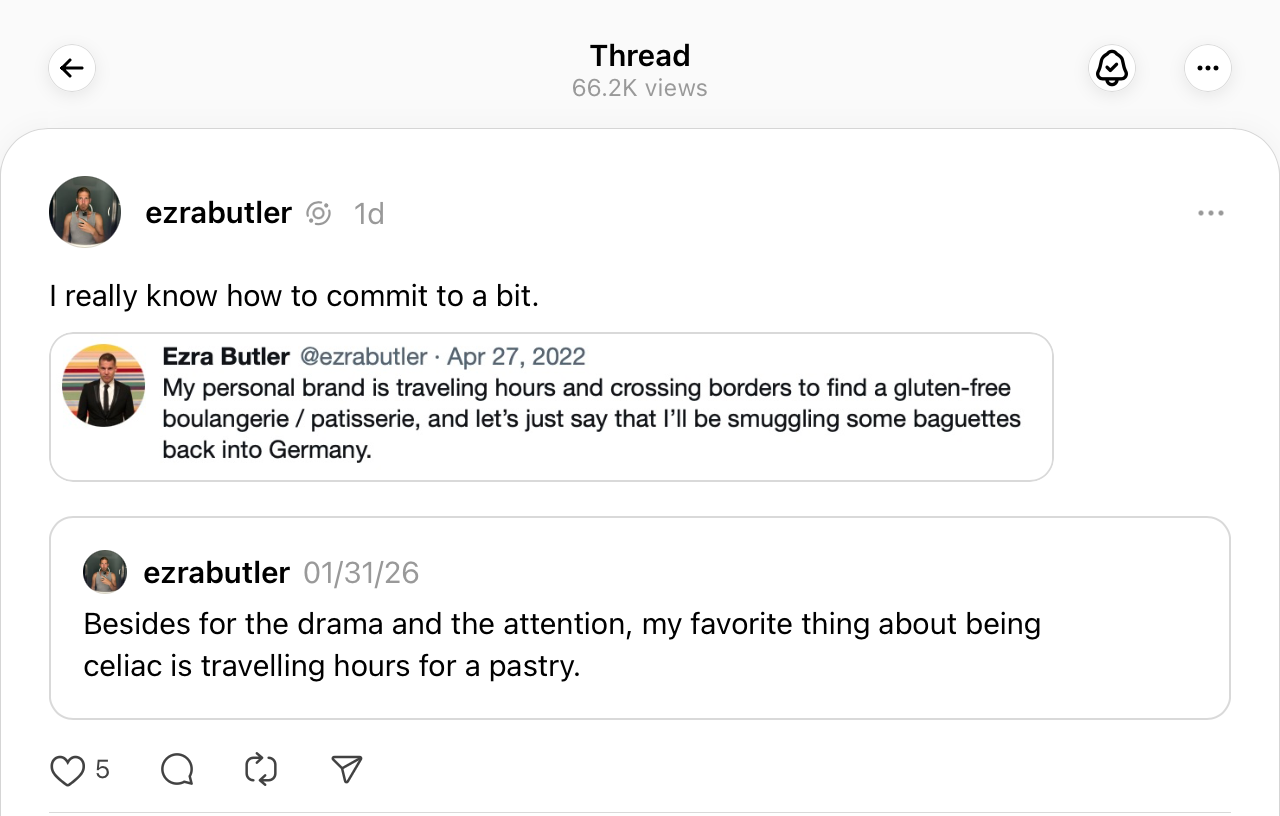View the 66.2K views count
Screen dimensions: 1280x816
639,88
